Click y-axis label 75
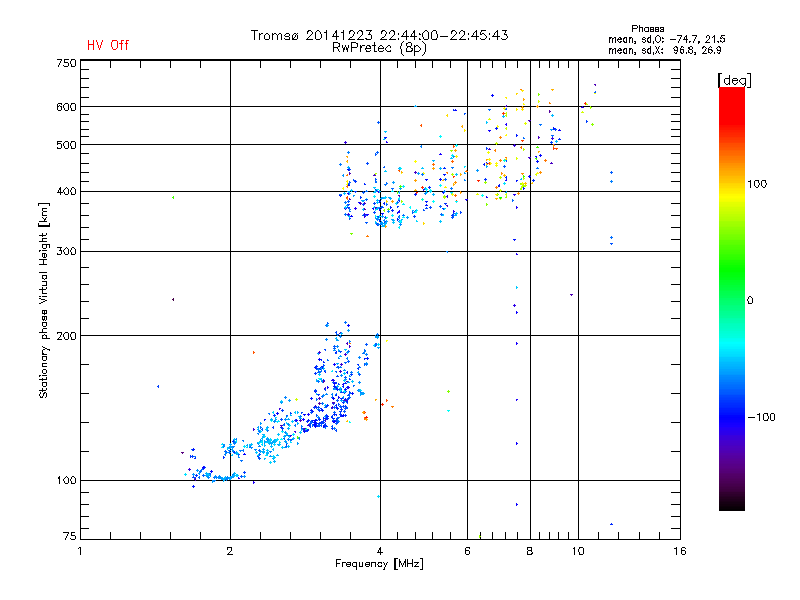The height and width of the screenshot is (600, 800). 69,536
